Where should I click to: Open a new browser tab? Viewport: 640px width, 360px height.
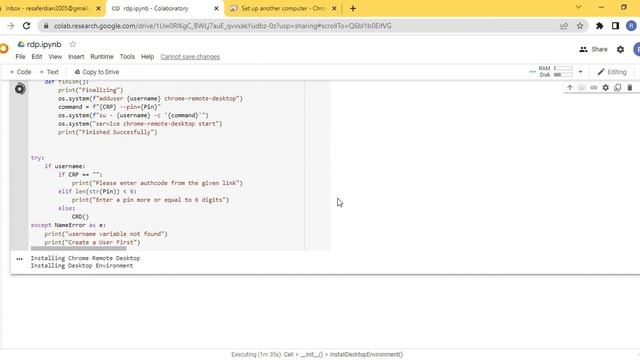click(353, 8)
